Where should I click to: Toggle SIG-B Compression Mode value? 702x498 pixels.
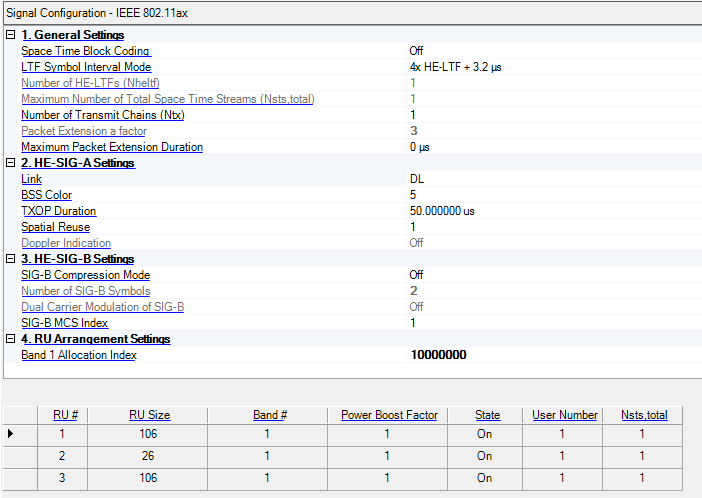(x=416, y=275)
